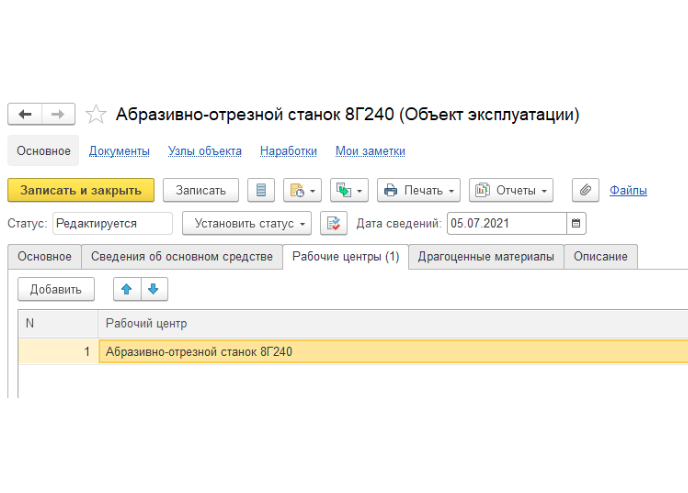Open the Наработки link
The image size is (688, 493).
(288, 151)
